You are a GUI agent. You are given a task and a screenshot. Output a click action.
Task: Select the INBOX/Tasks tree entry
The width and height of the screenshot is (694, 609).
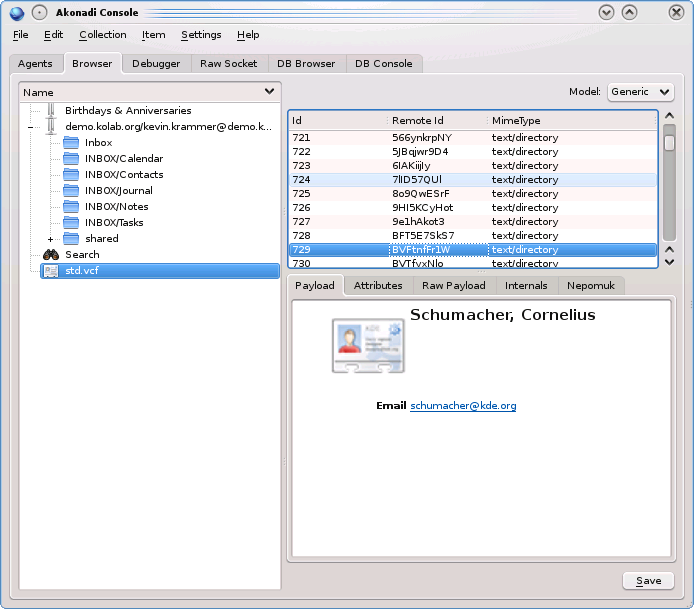pyautogui.click(x=114, y=223)
